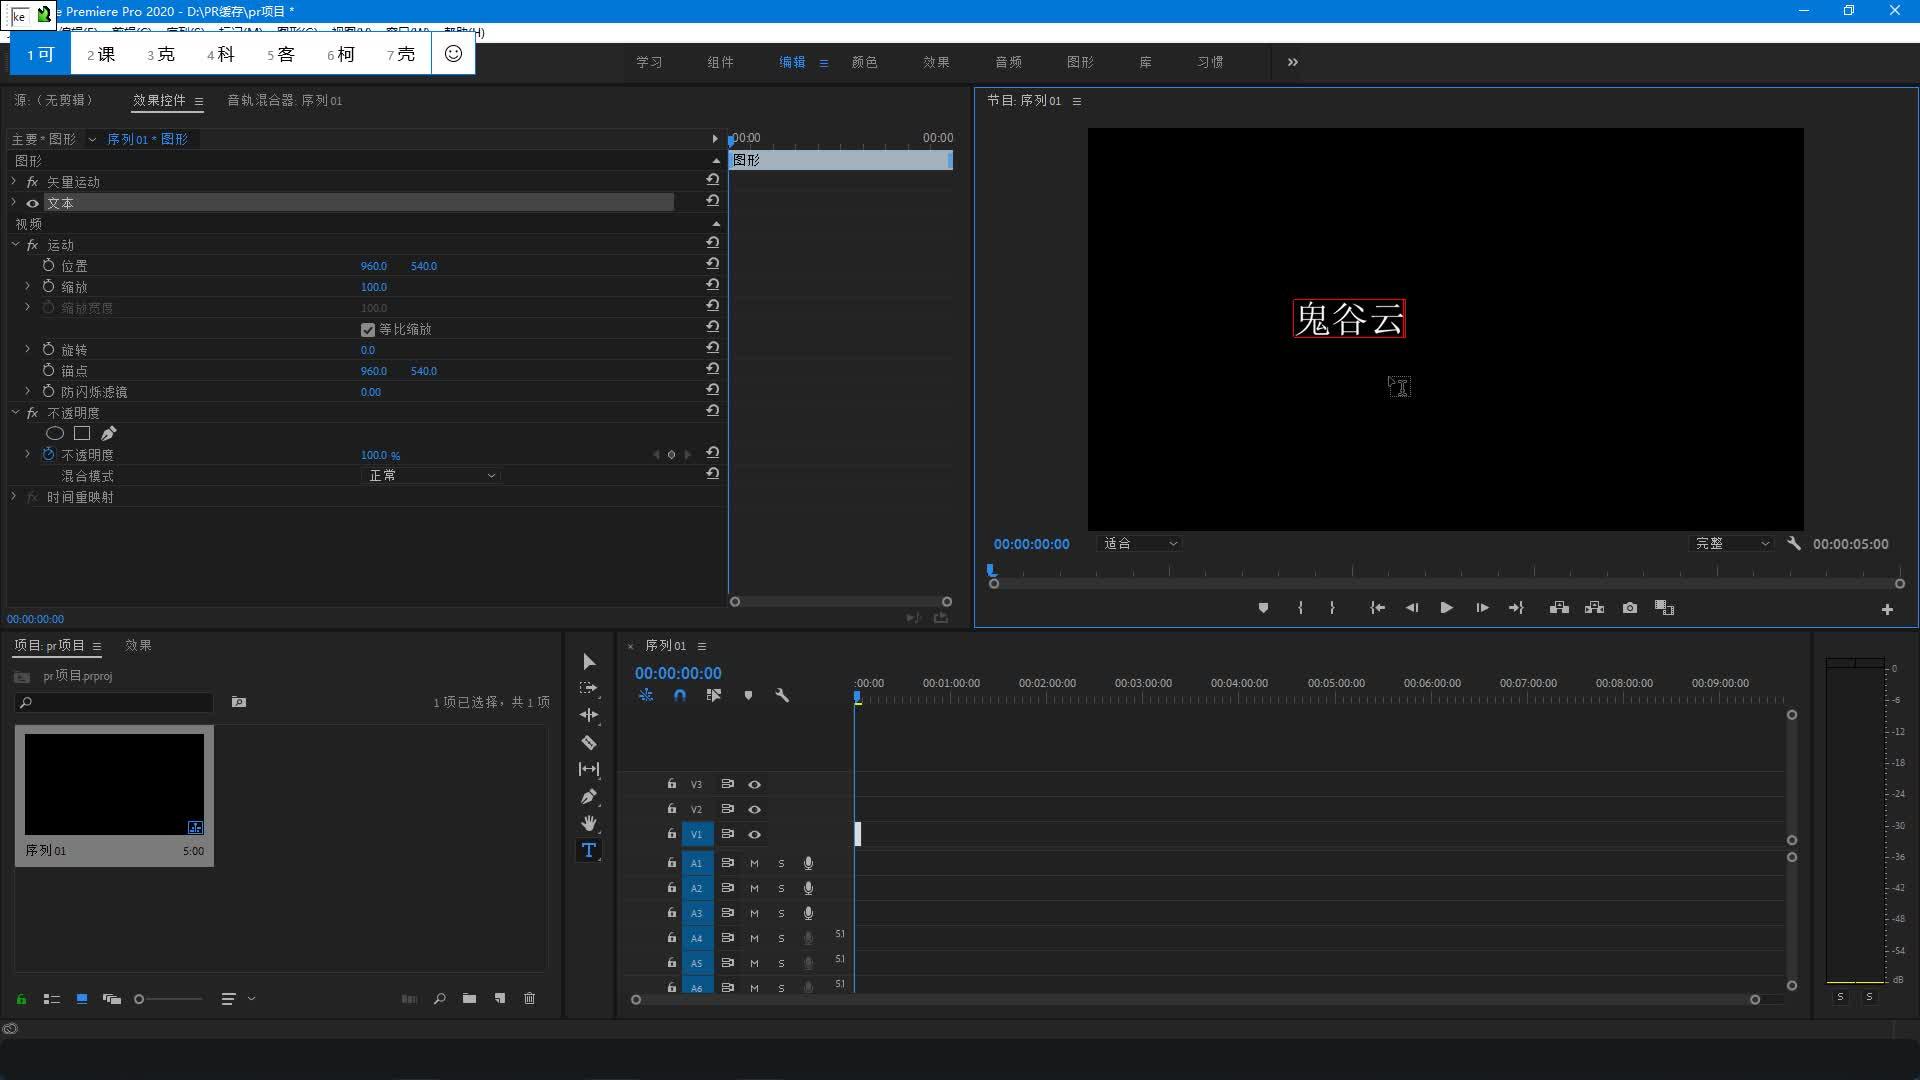
Task: Create ellipse mask for opacity
Action: click(55, 433)
